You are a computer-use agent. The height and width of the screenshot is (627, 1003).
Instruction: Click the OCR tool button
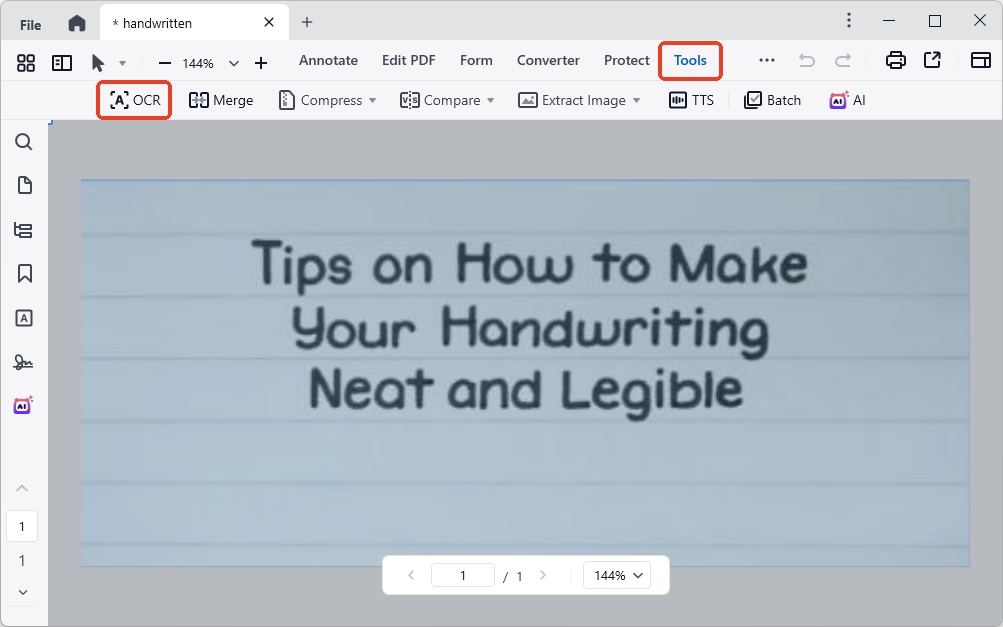coord(135,100)
